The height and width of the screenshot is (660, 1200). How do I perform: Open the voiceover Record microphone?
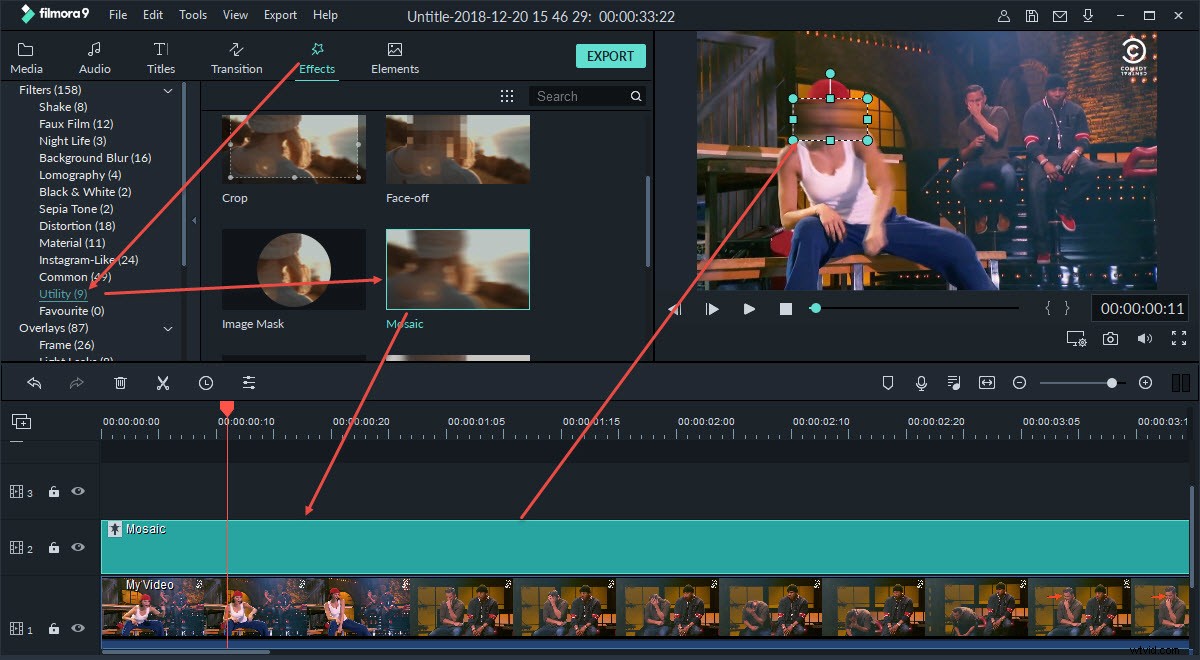920,382
